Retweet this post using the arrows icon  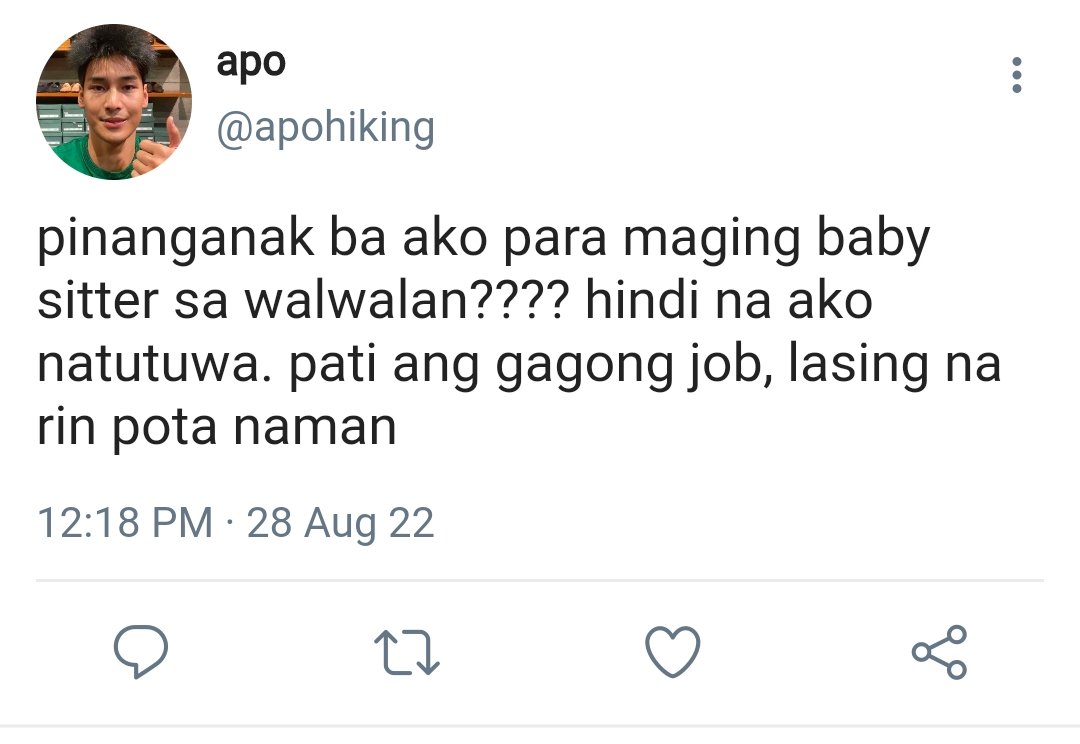406,653
